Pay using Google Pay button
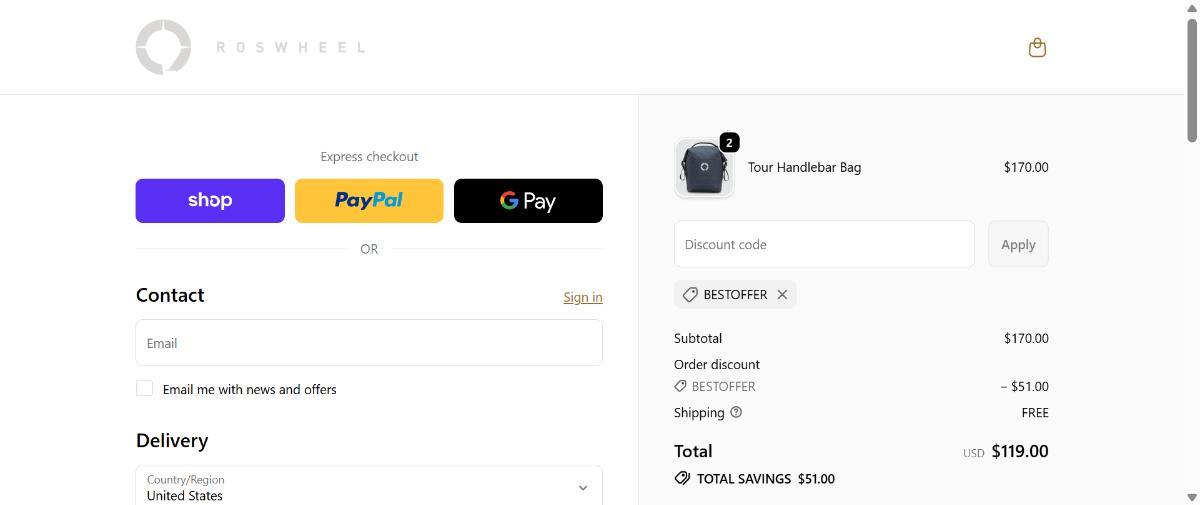 tap(528, 201)
